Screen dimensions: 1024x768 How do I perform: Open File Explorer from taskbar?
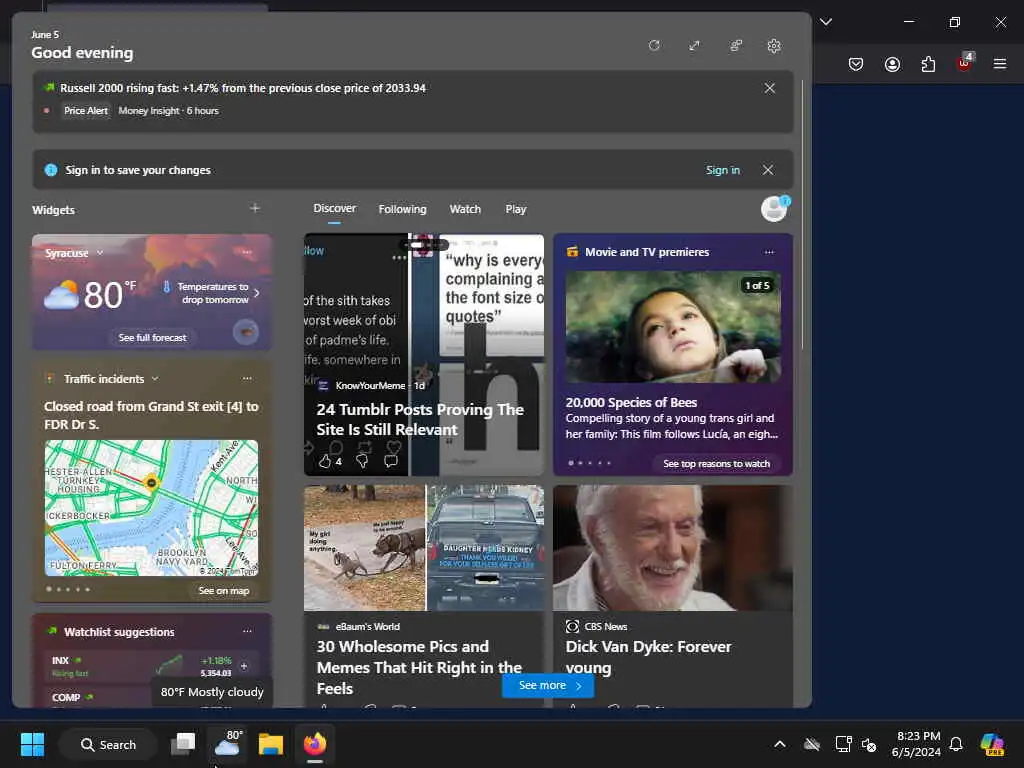[x=270, y=744]
